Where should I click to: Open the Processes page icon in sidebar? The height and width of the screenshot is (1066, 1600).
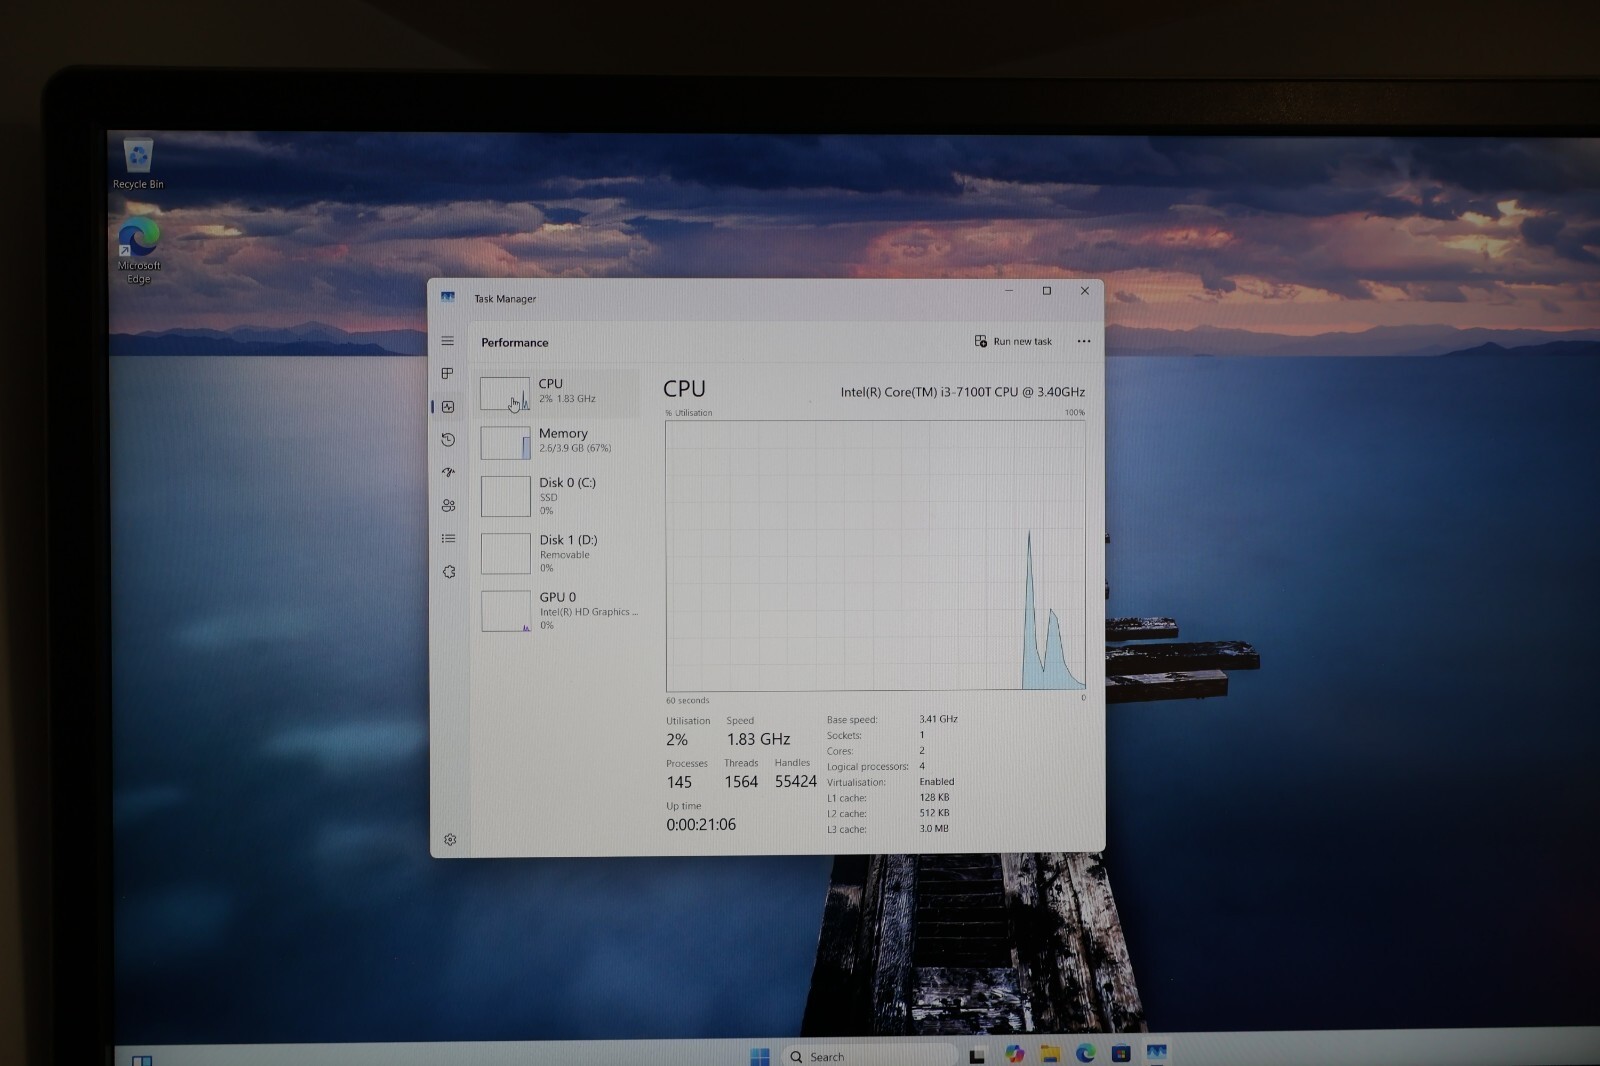[447, 373]
